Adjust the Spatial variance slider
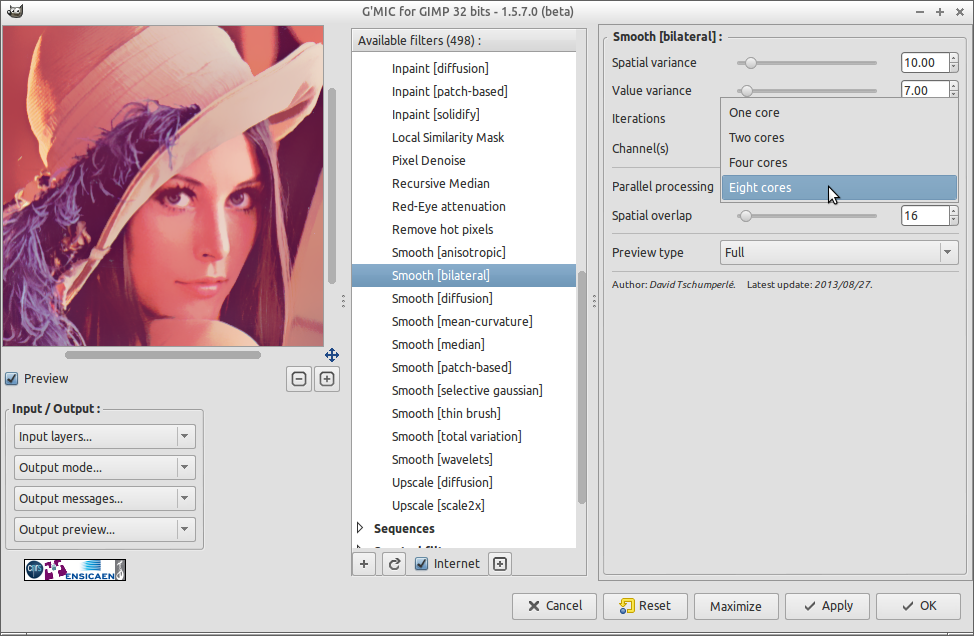974x636 pixels. (x=807, y=63)
